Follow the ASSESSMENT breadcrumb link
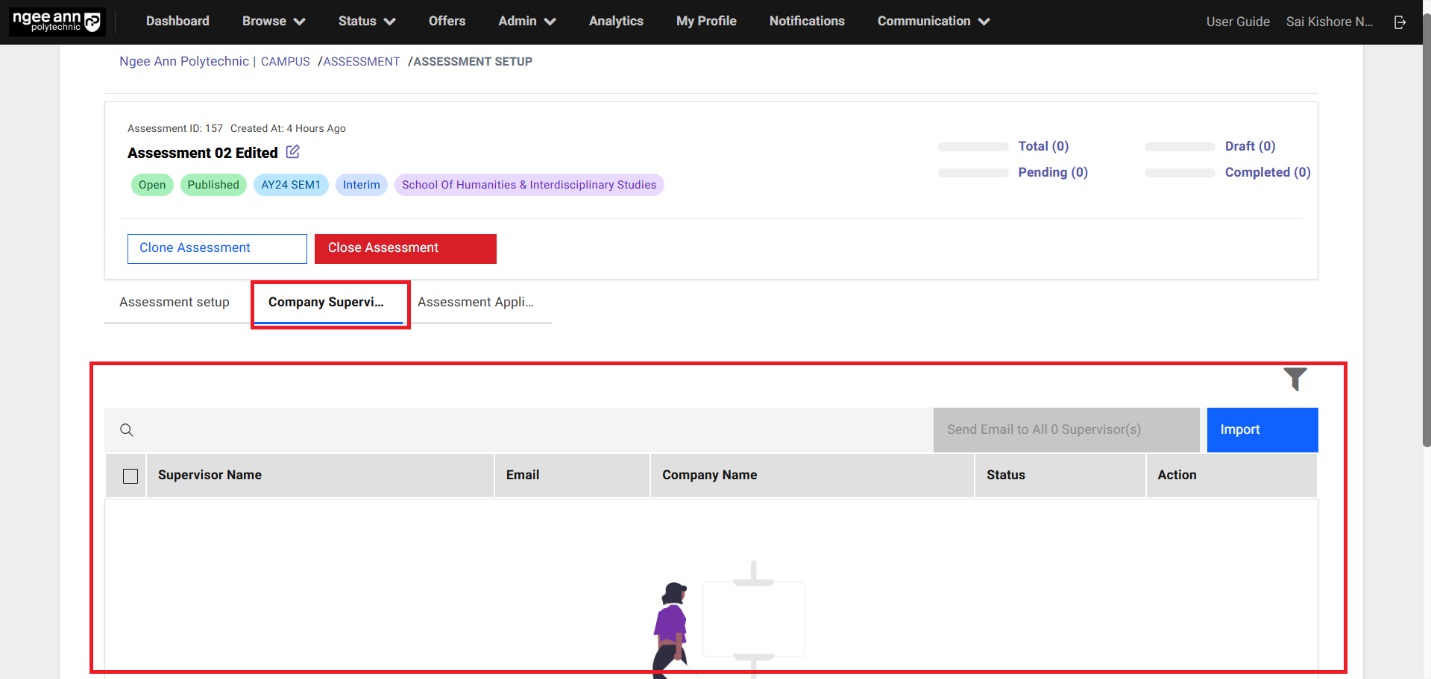The image size is (1431, 679). 359,61
